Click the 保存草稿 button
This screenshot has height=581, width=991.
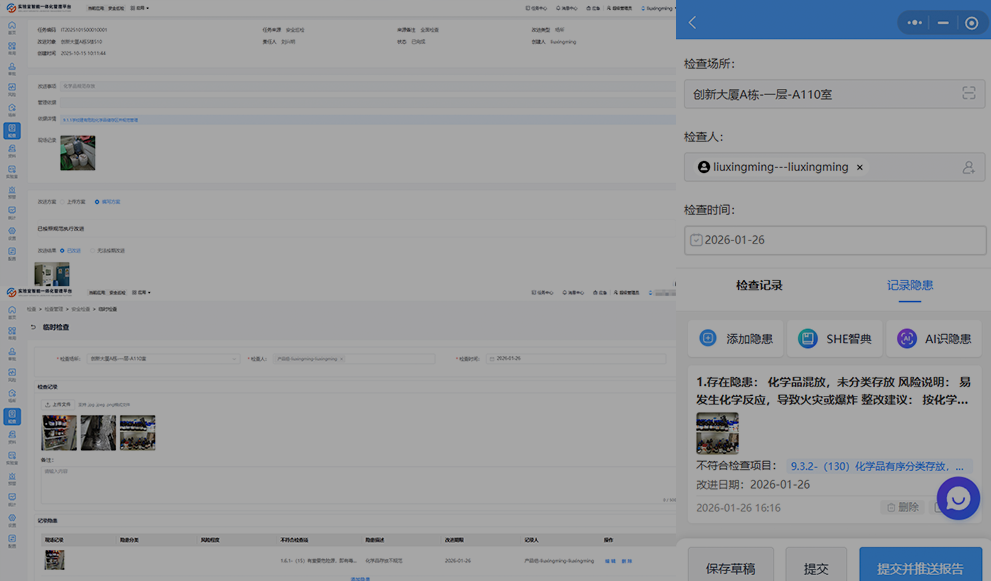tap(730, 568)
